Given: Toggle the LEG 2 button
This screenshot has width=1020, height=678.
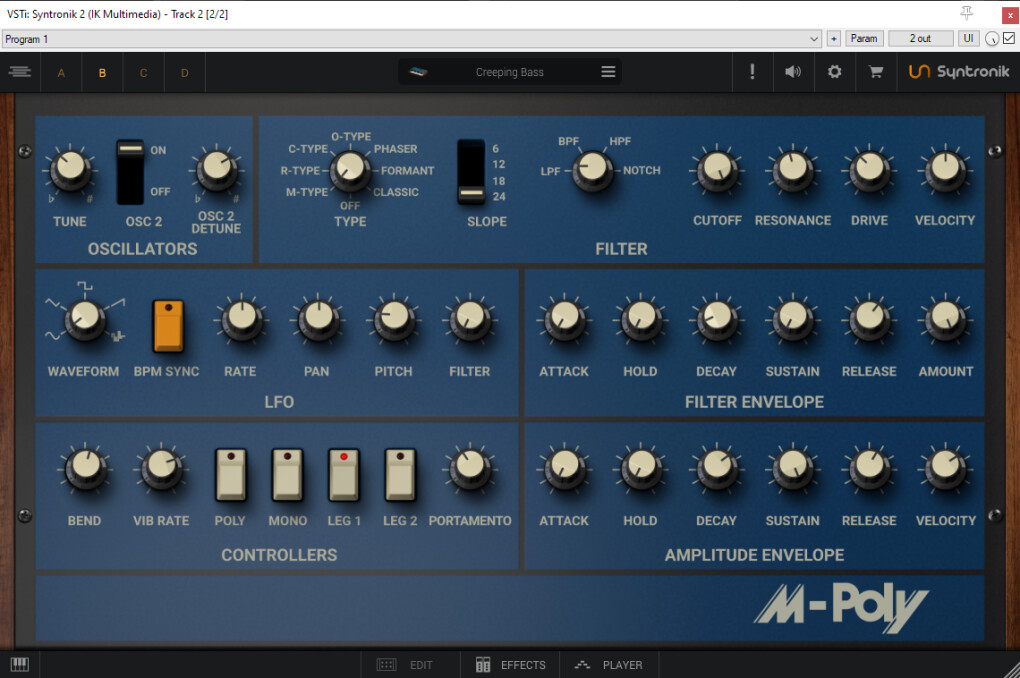Looking at the screenshot, I should click(400, 475).
